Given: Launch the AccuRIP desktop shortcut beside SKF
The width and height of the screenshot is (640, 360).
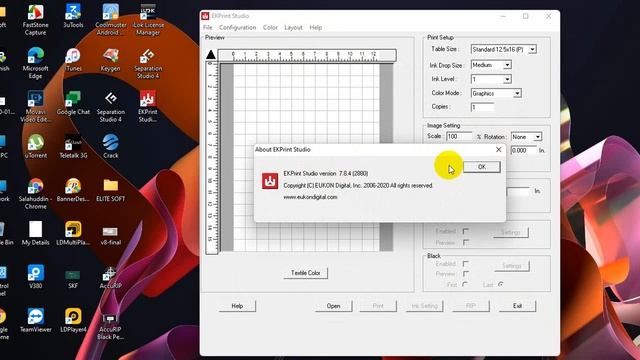Looking at the screenshot, I should click(x=111, y=277).
